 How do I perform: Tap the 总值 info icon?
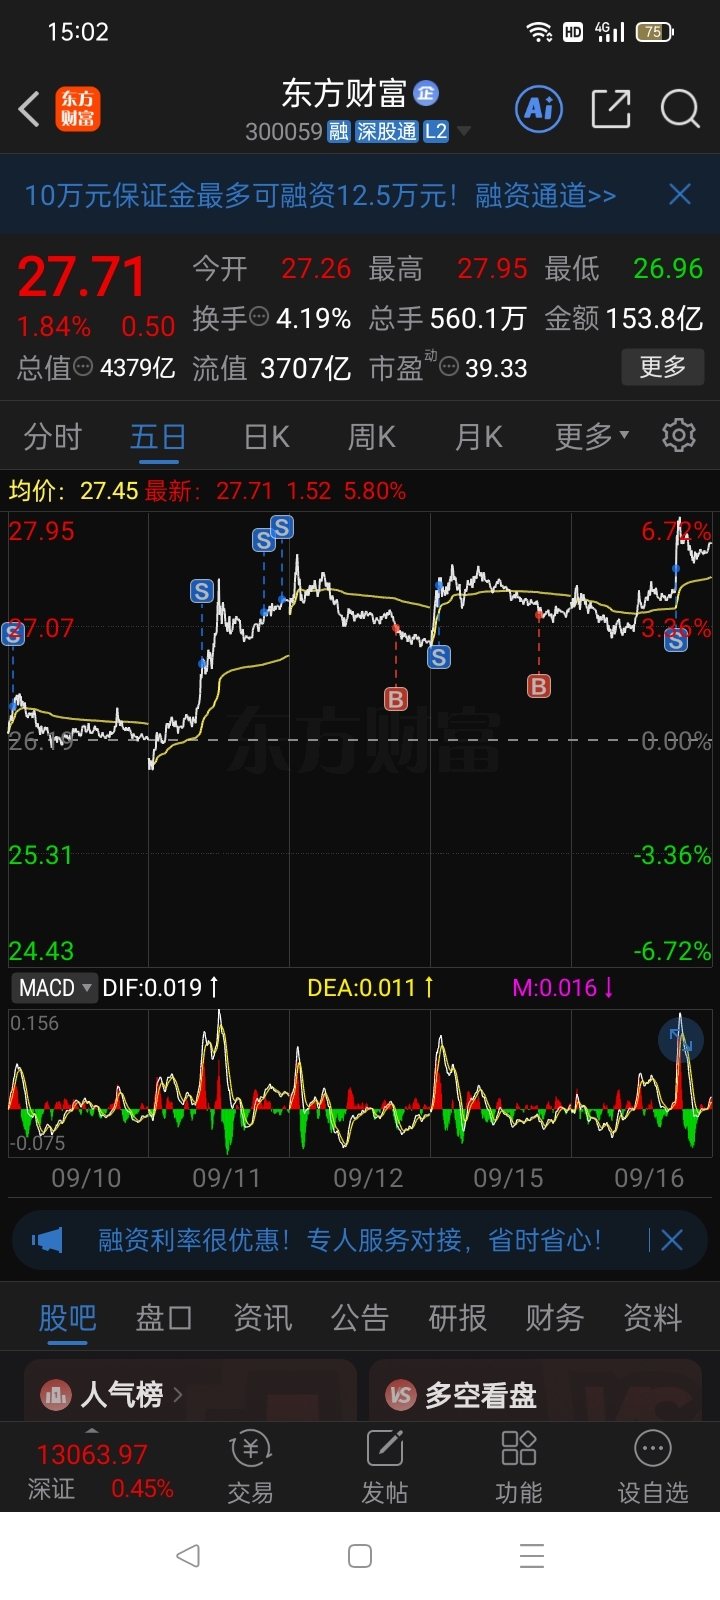84,367
